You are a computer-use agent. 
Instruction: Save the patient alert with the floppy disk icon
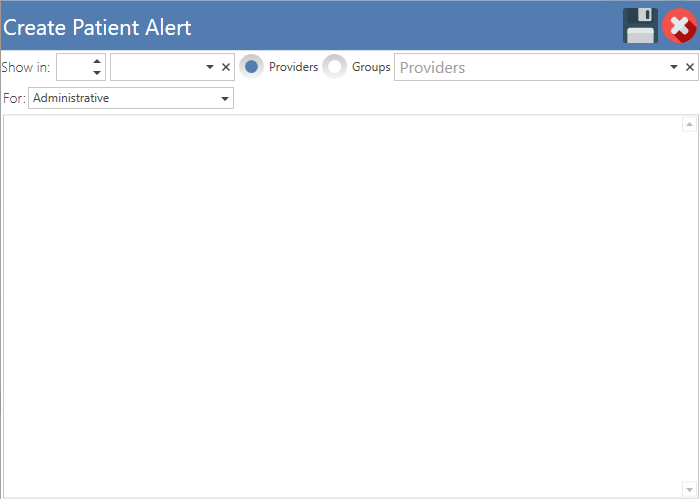coord(640,26)
